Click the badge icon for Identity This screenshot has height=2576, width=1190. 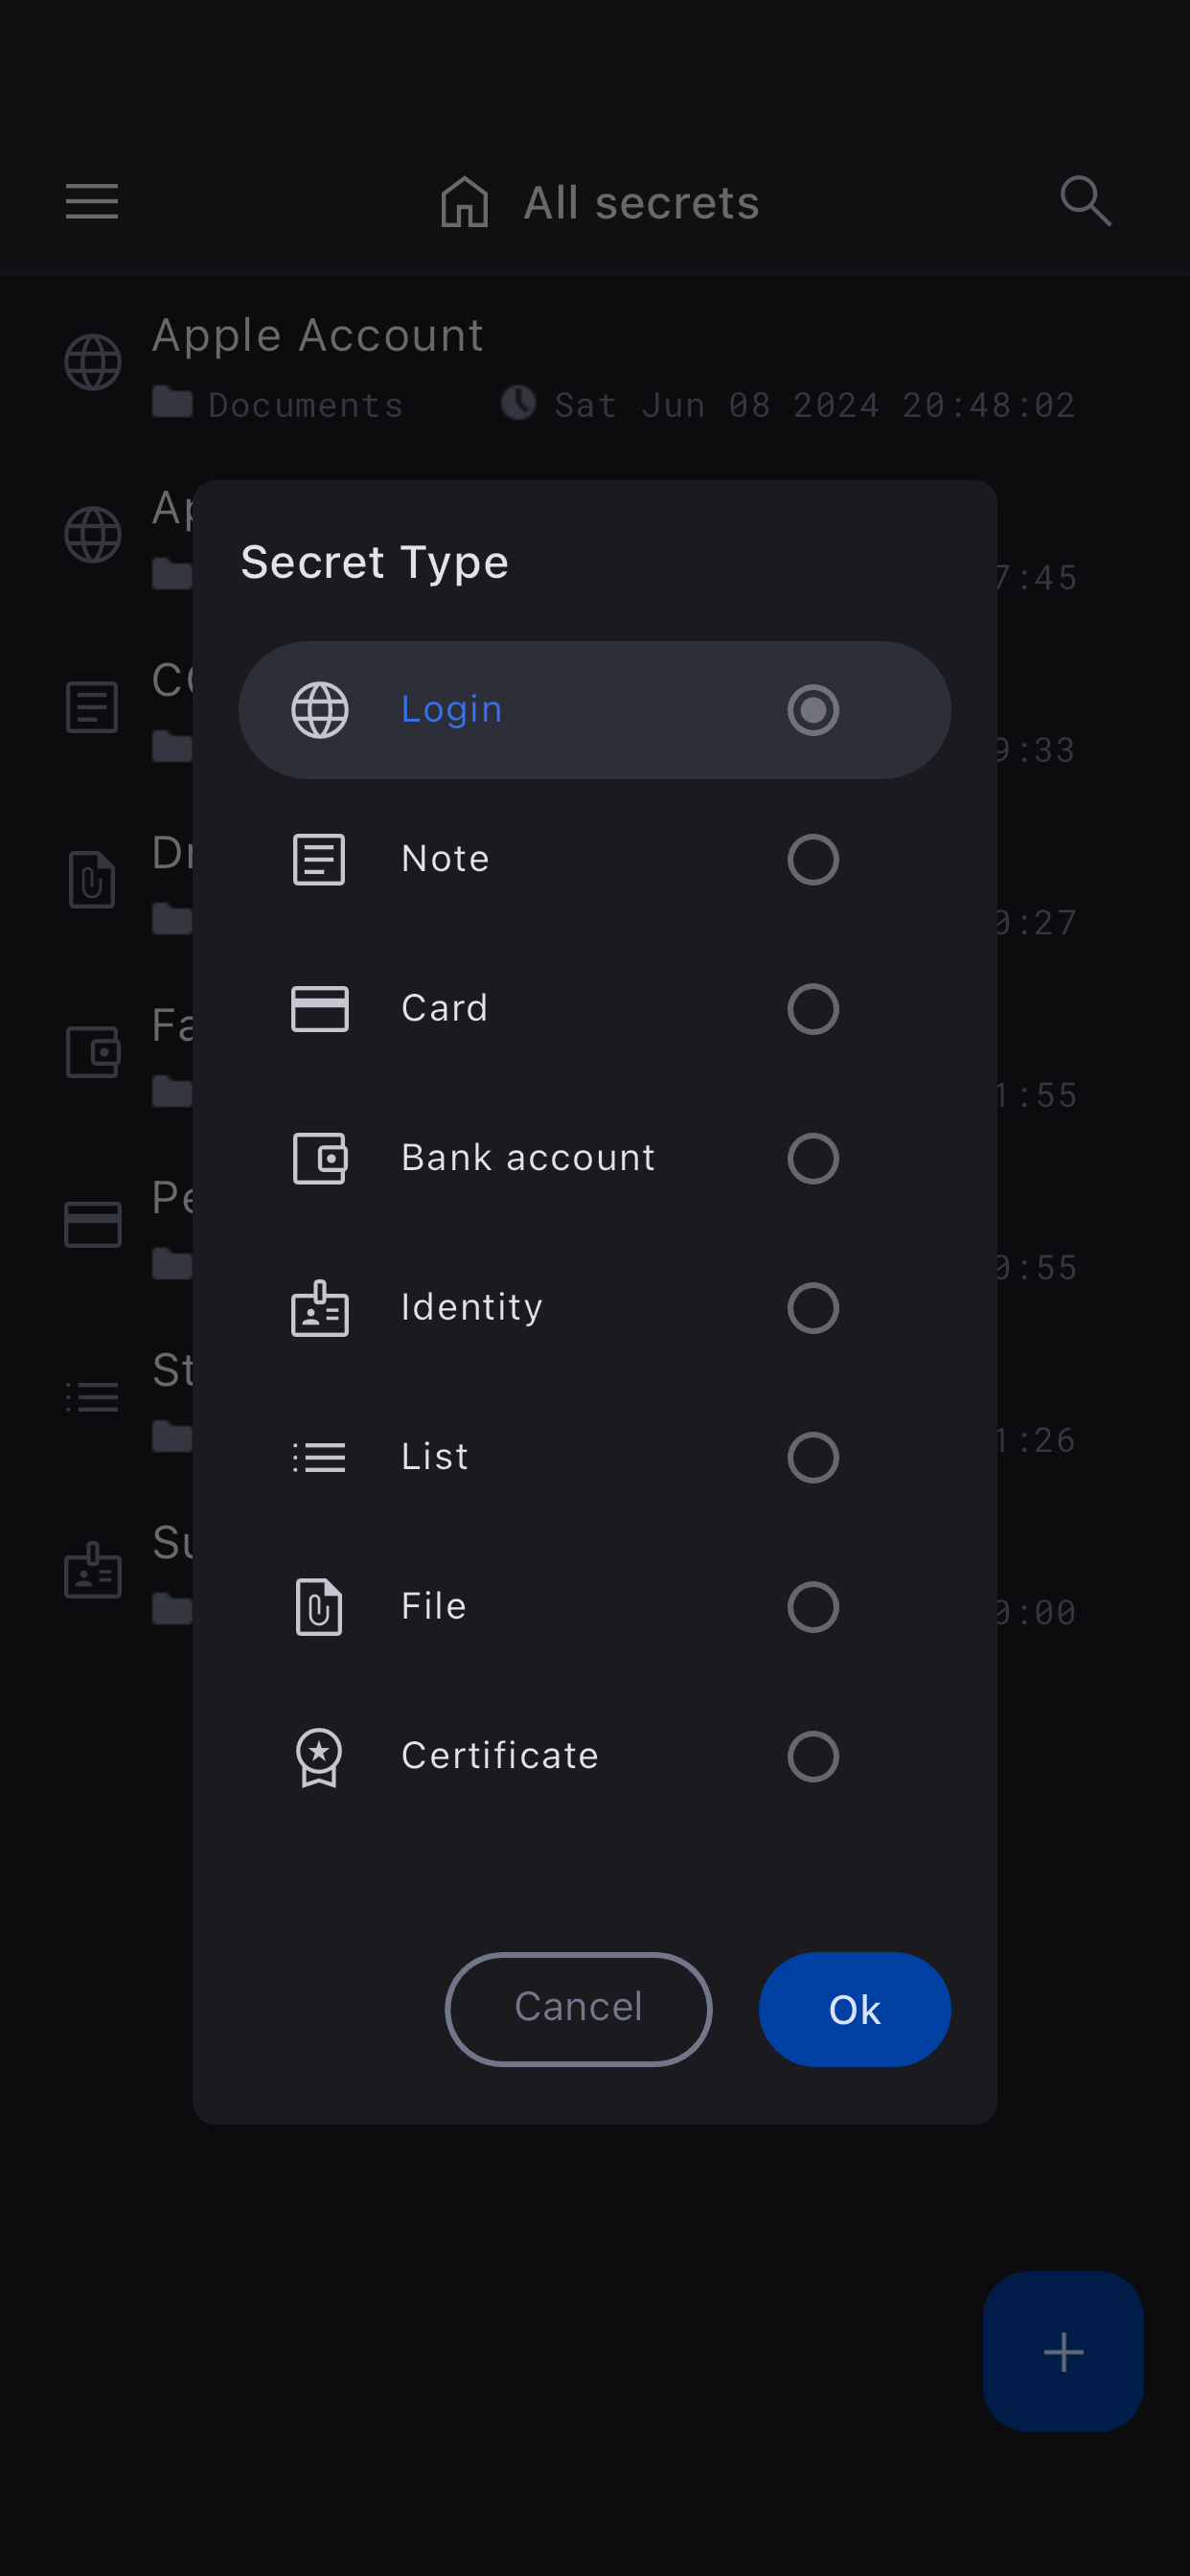[x=320, y=1308]
